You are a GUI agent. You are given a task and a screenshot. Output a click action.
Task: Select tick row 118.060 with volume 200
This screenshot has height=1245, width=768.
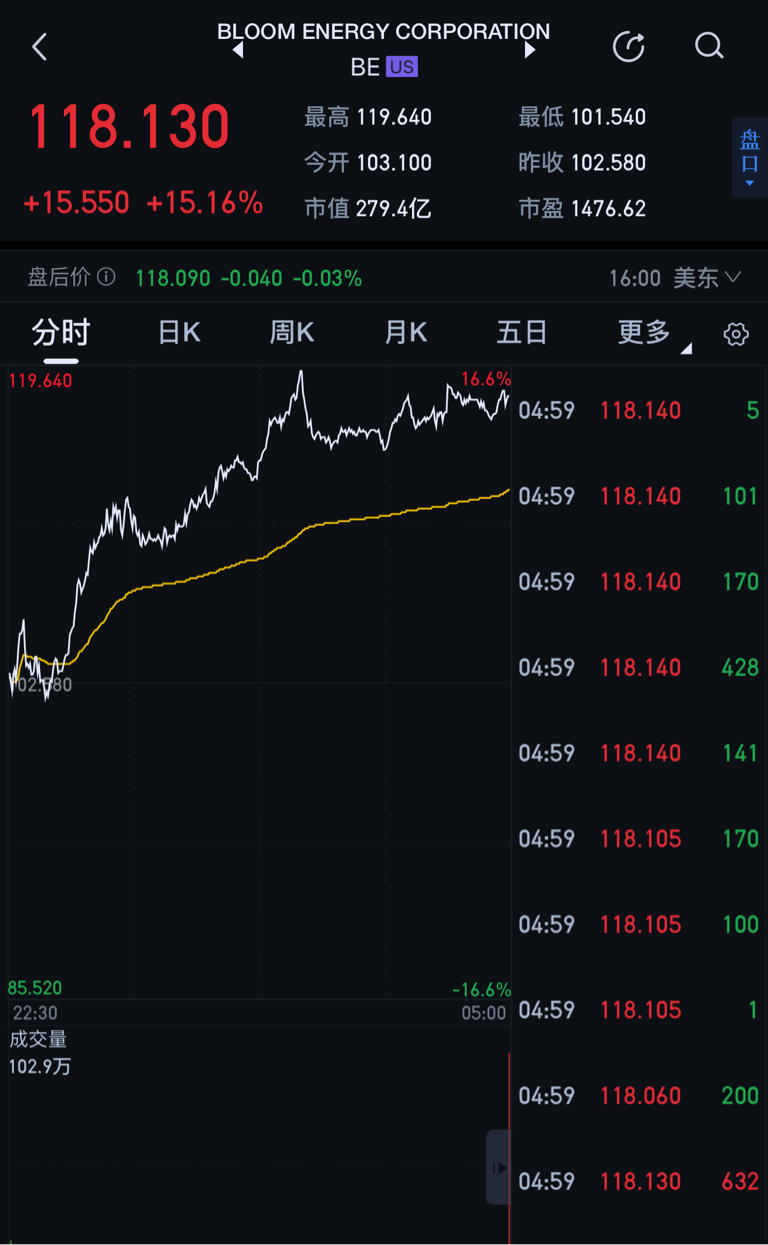[639, 1096]
